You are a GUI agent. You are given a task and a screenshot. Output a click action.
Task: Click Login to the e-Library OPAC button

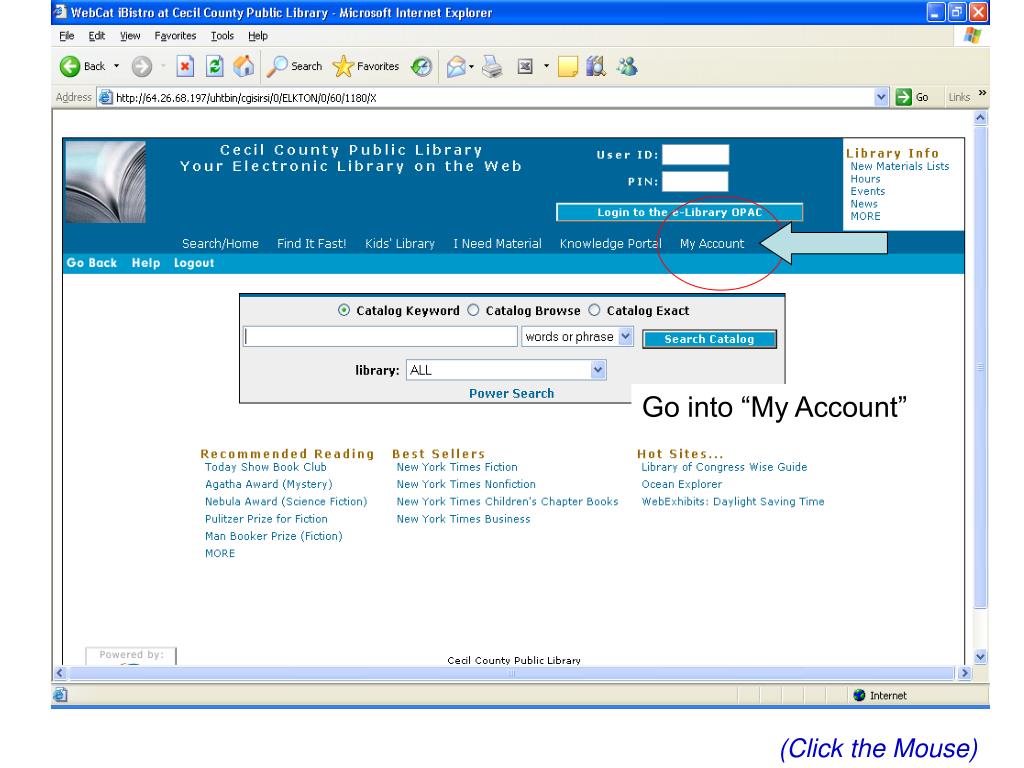click(x=679, y=212)
